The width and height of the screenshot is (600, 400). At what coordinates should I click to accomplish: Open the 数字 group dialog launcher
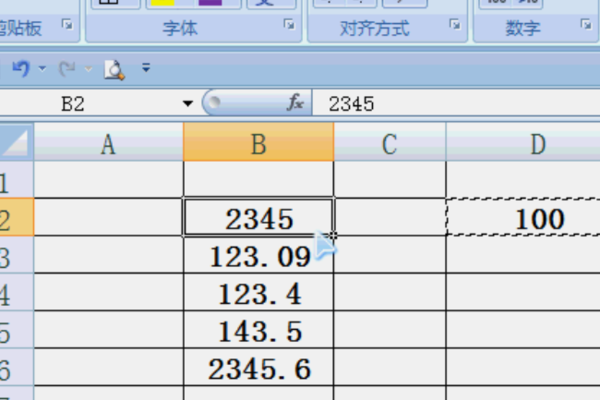pos(586,25)
